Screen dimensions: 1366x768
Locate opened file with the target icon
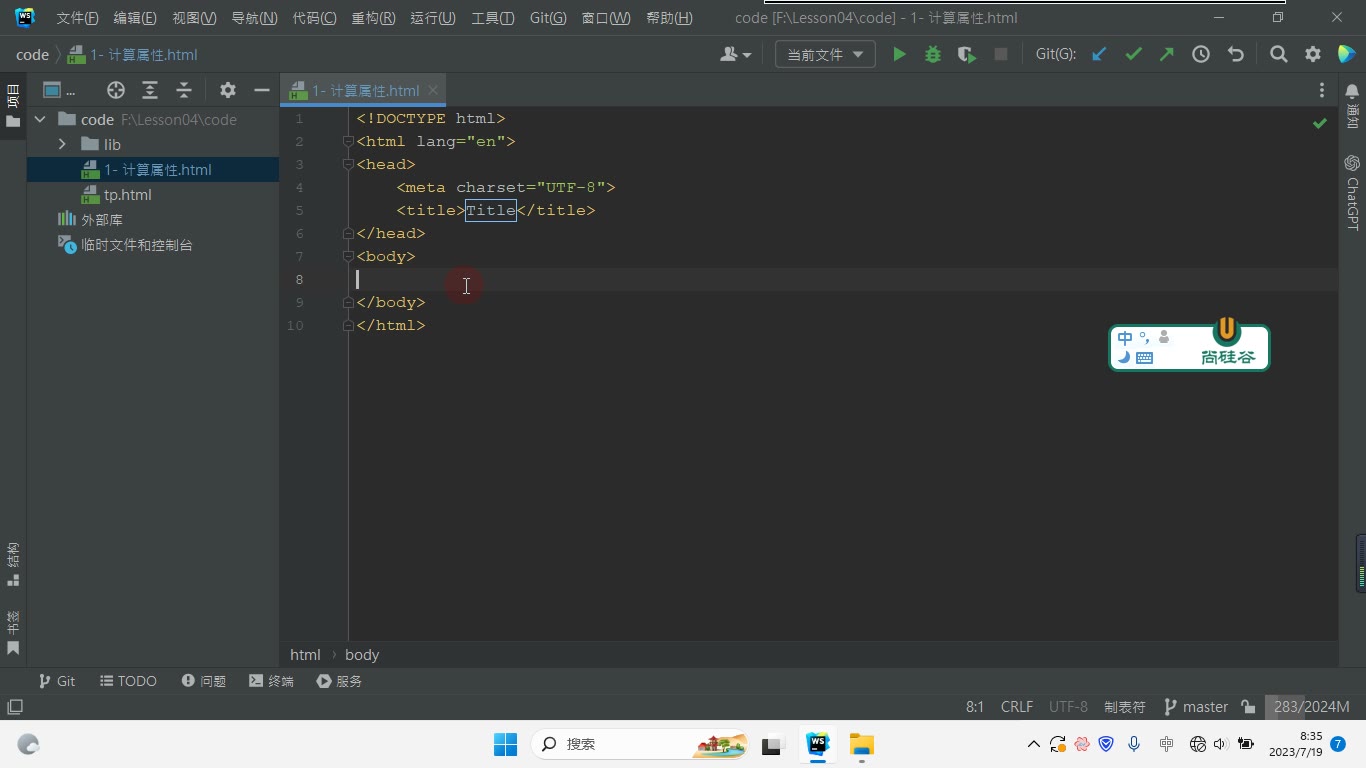tap(116, 90)
